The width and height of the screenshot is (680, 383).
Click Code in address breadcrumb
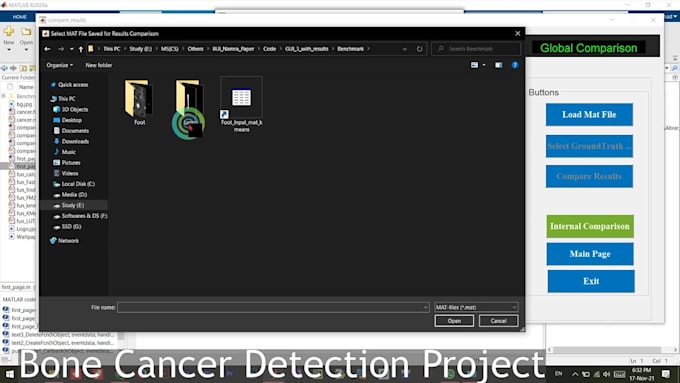pos(269,49)
